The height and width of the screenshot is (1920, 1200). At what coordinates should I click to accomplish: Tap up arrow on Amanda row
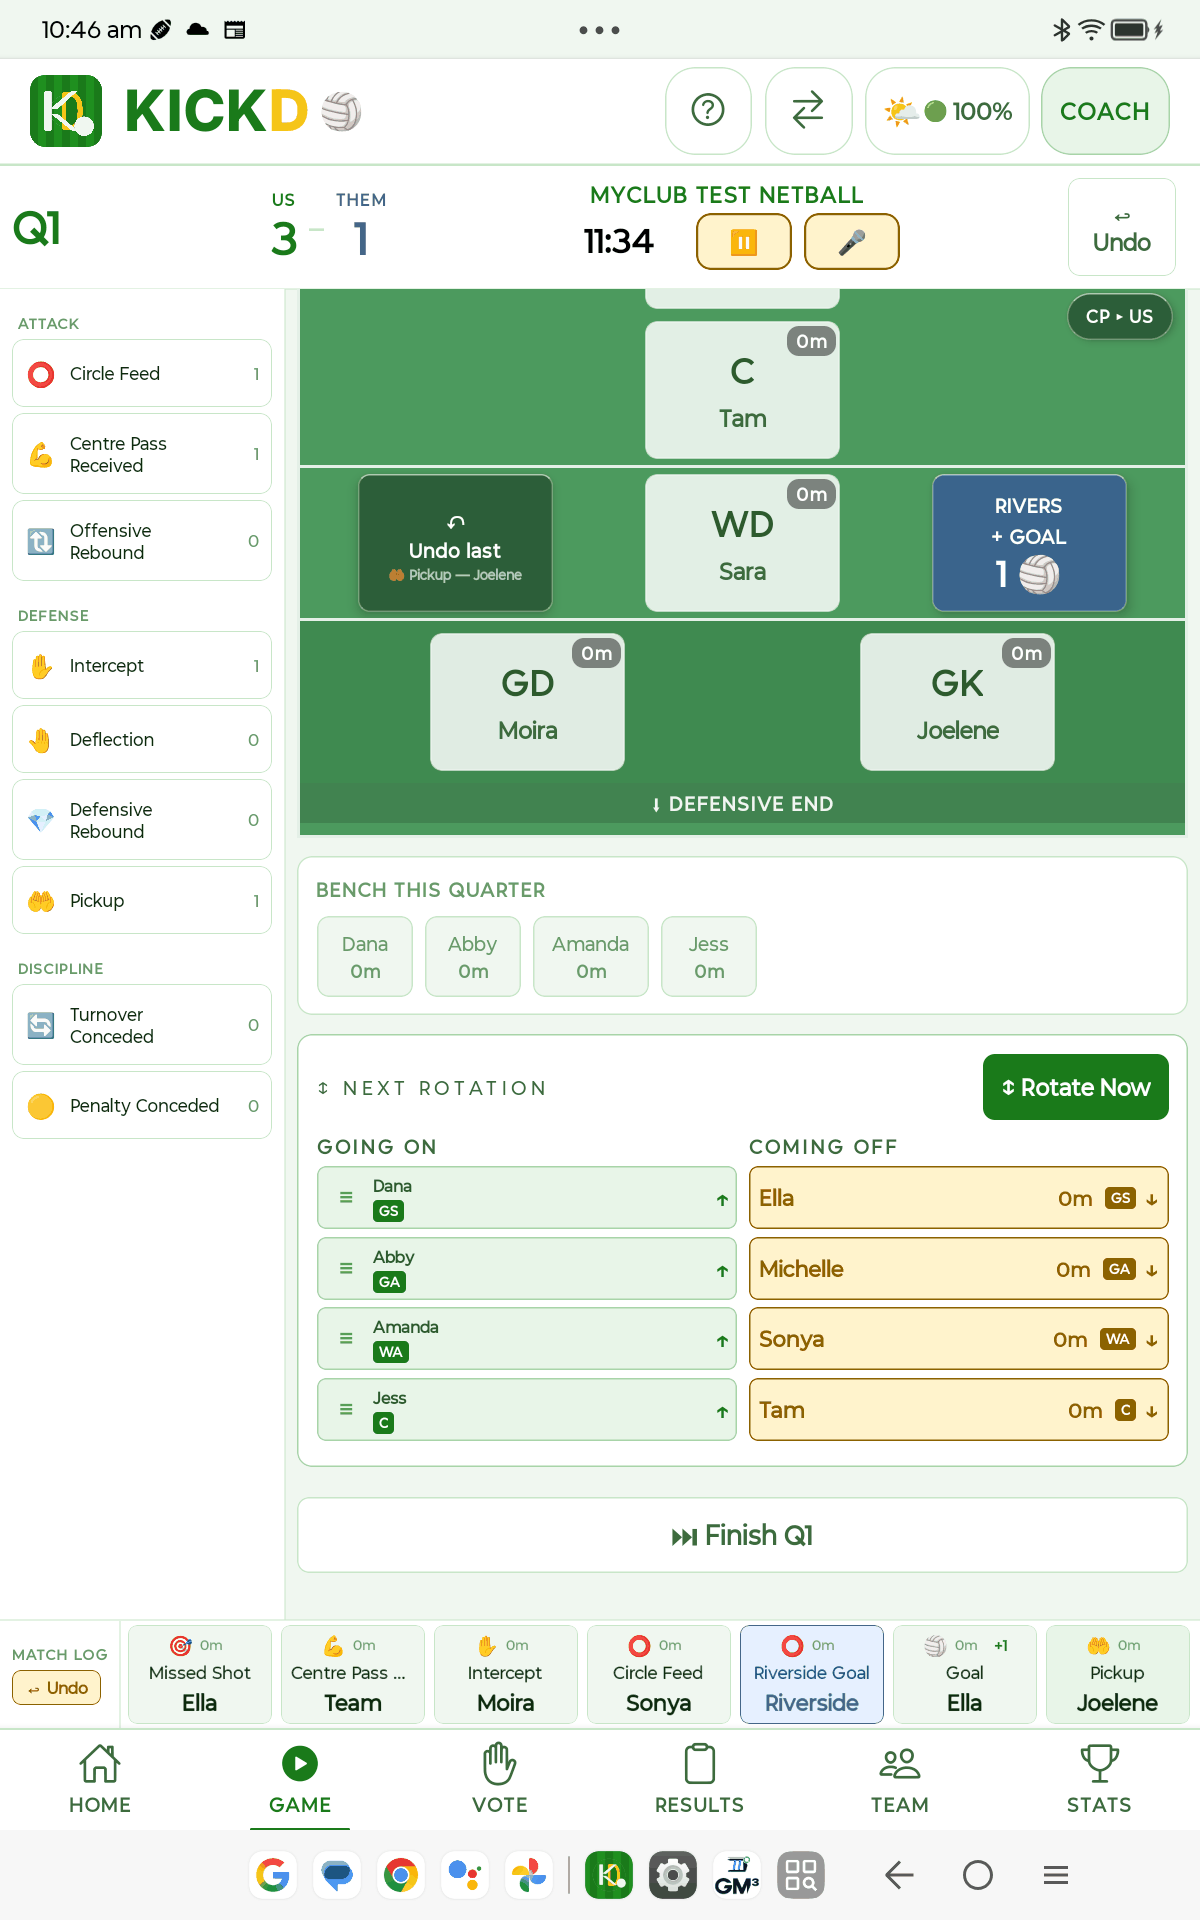tap(722, 1341)
